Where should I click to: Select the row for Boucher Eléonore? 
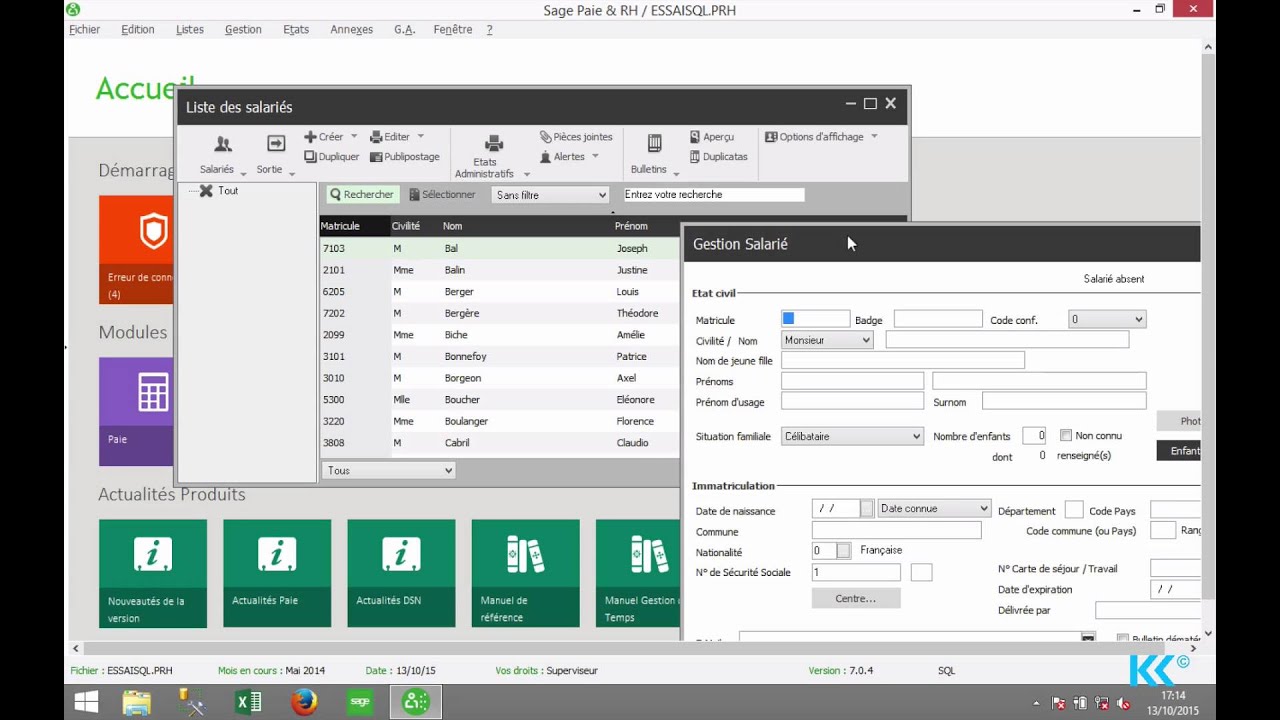pyautogui.click(x=499, y=400)
